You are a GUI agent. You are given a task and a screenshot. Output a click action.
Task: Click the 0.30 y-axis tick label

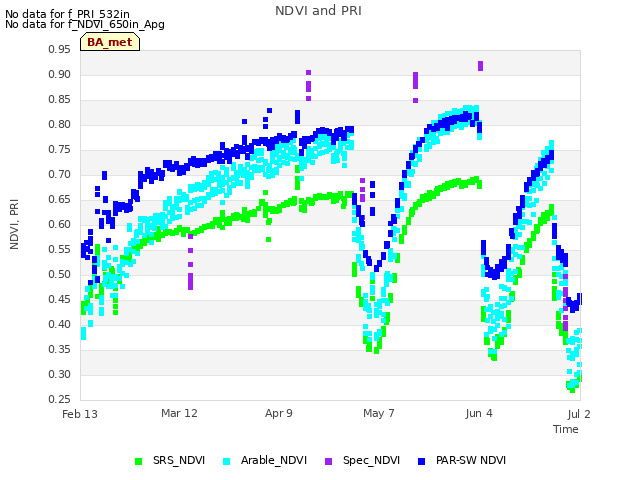[x=60, y=374]
